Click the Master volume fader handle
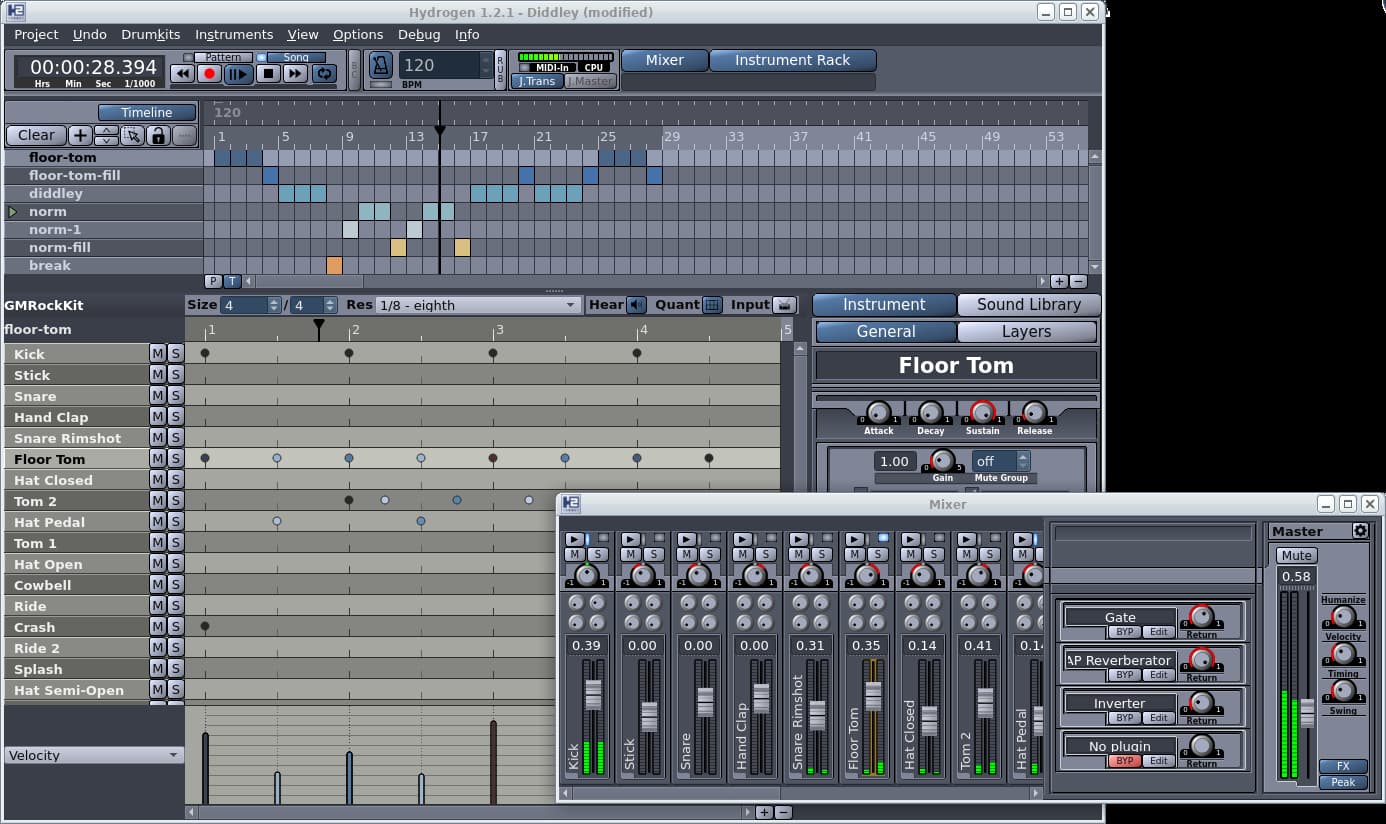The width and height of the screenshot is (1386, 824). [1307, 713]
